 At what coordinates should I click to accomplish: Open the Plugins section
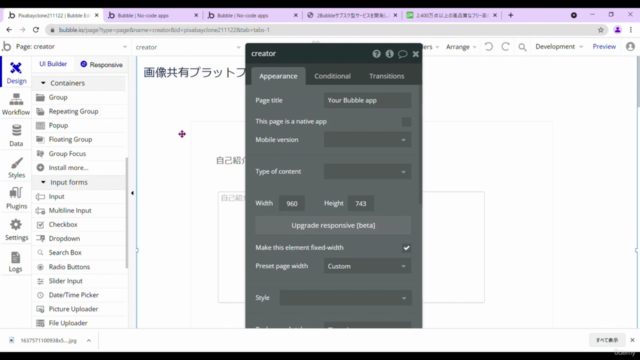coord(16,198)
